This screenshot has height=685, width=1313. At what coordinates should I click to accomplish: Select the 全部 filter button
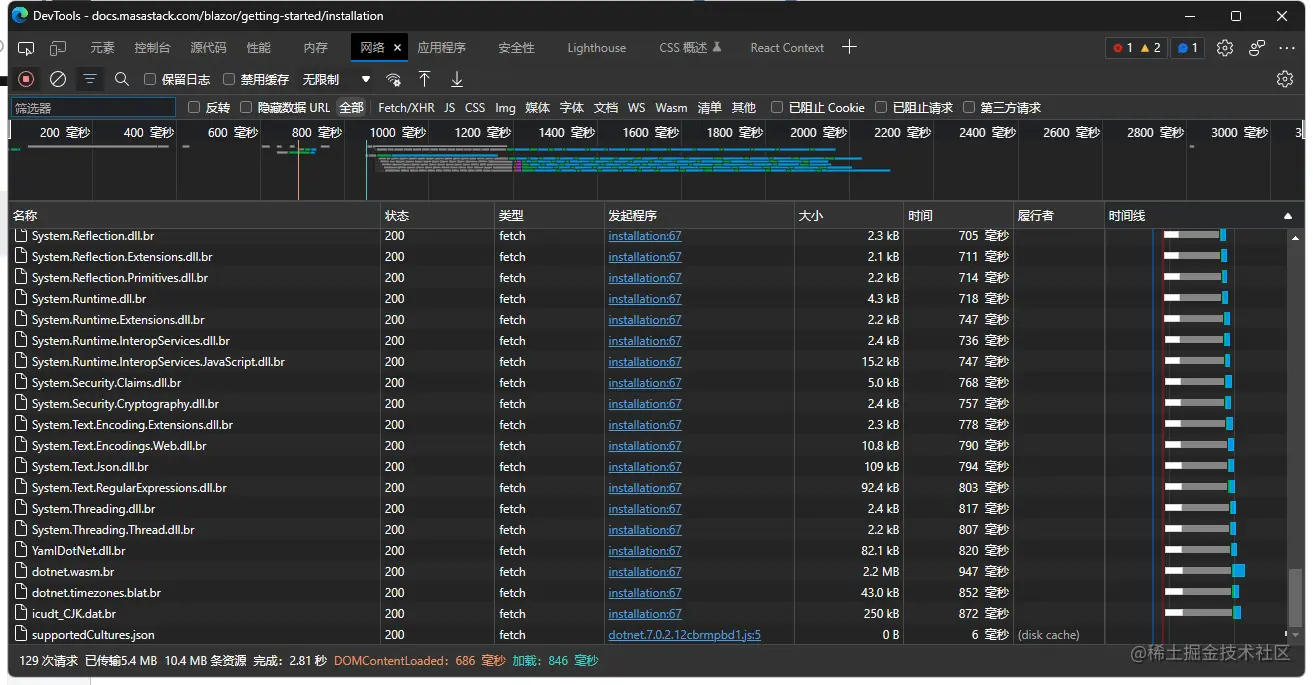[x=351, y=107]
